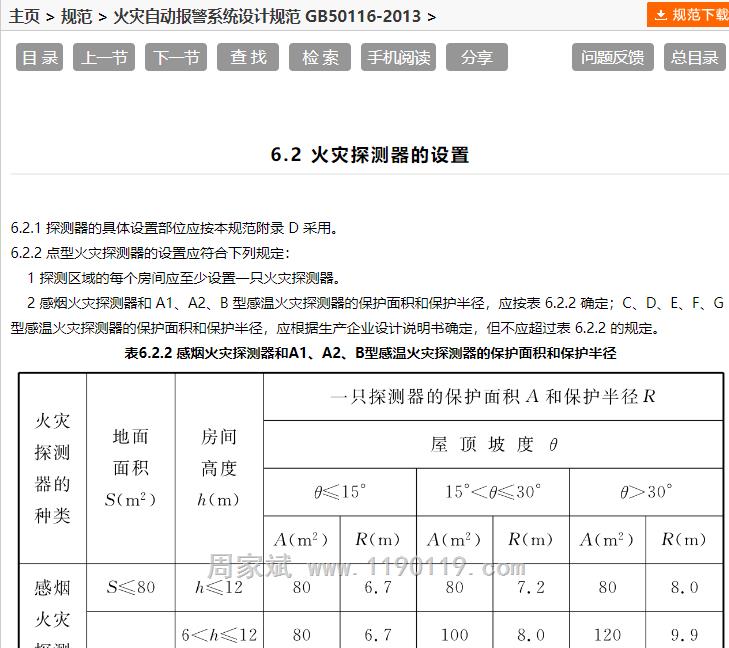729x648 pixels.
Task: Click the 感烟火灾 row label cell
Action: coord(53,606)
